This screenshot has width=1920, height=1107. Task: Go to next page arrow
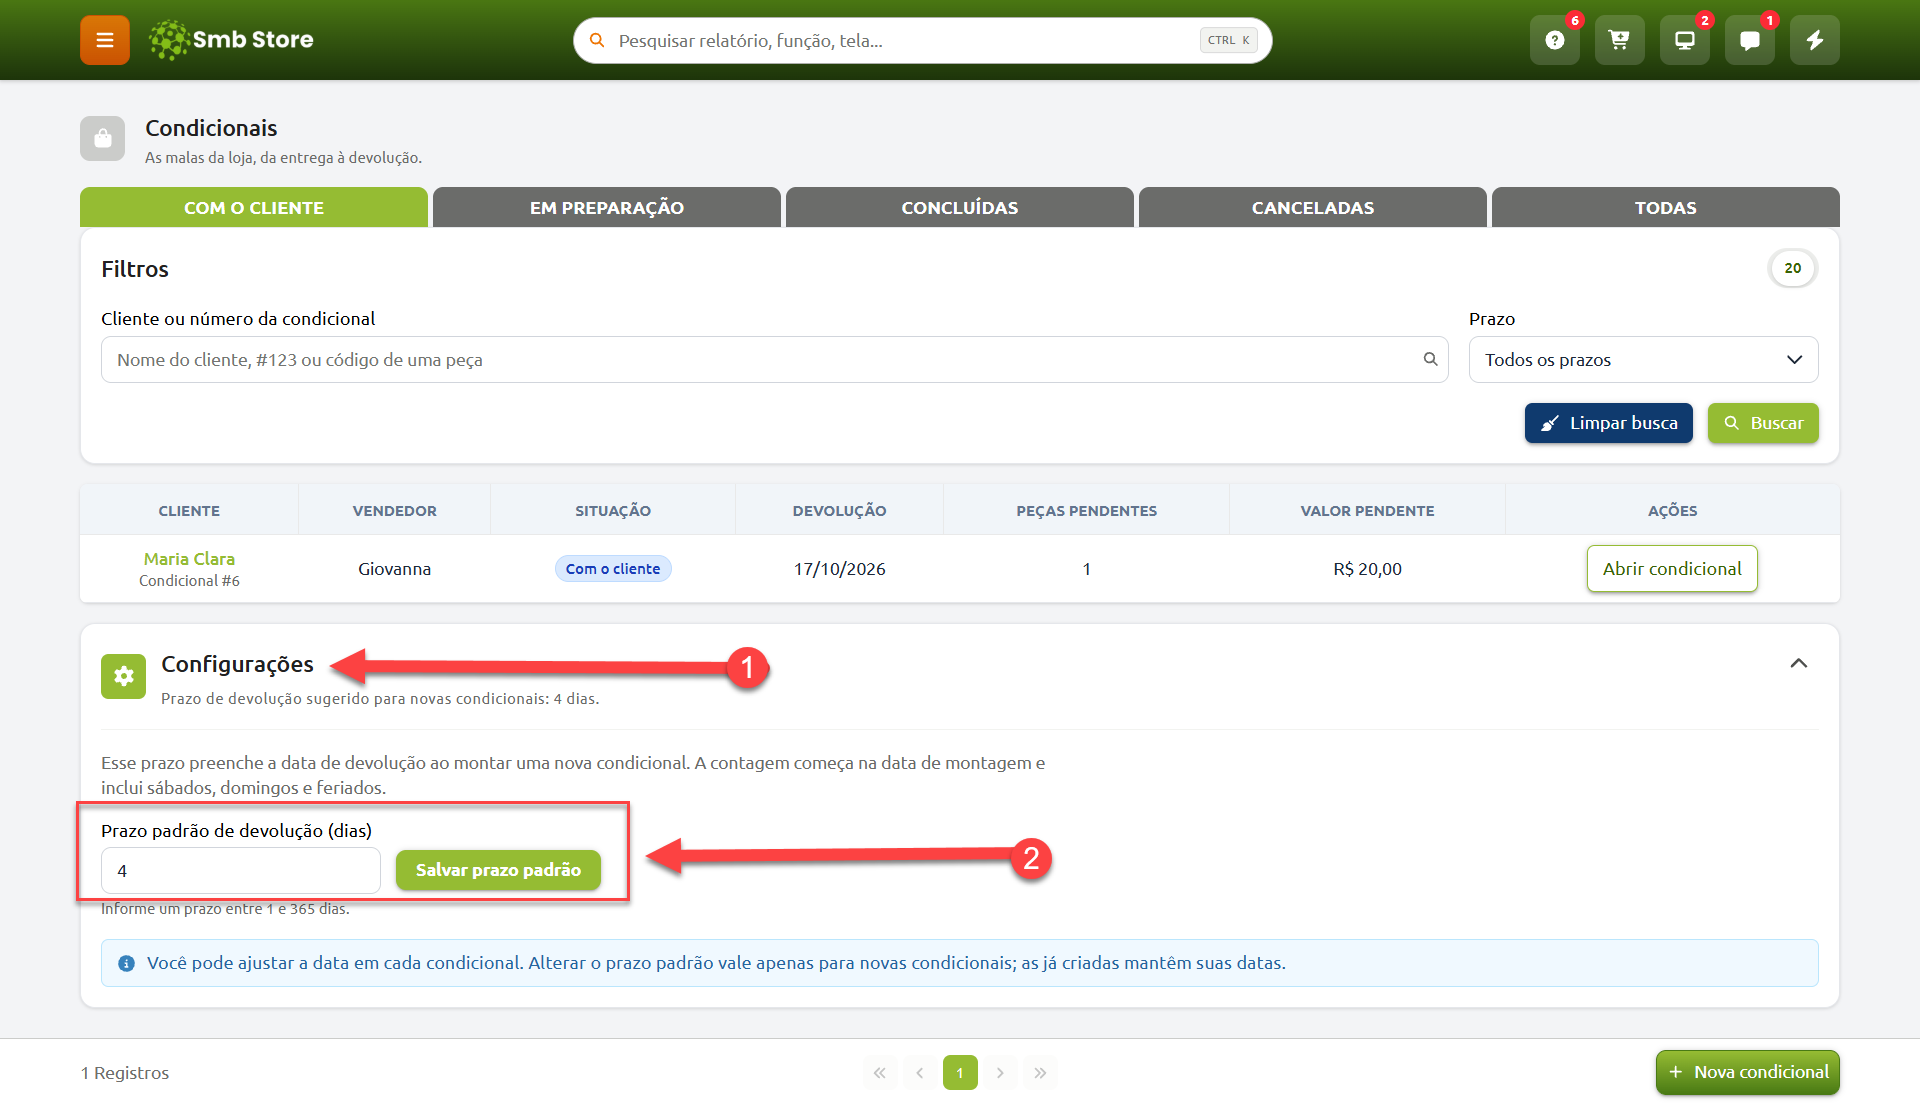pyautogui.click(x=1000, y=1073)
